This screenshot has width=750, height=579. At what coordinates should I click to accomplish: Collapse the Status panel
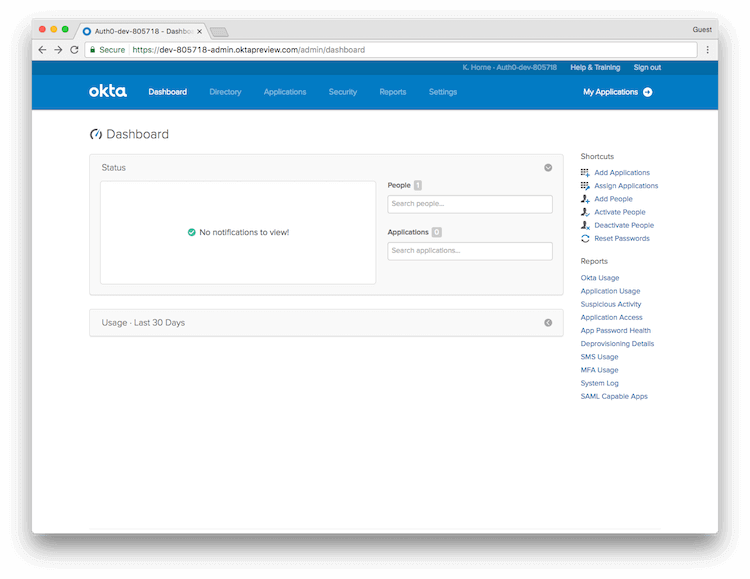click(548, 168)
